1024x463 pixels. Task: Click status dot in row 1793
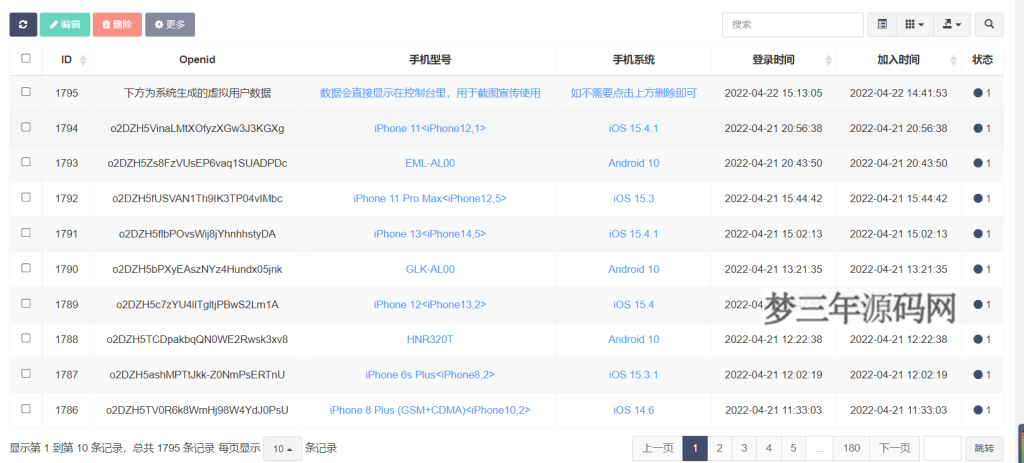coord(978,163)
